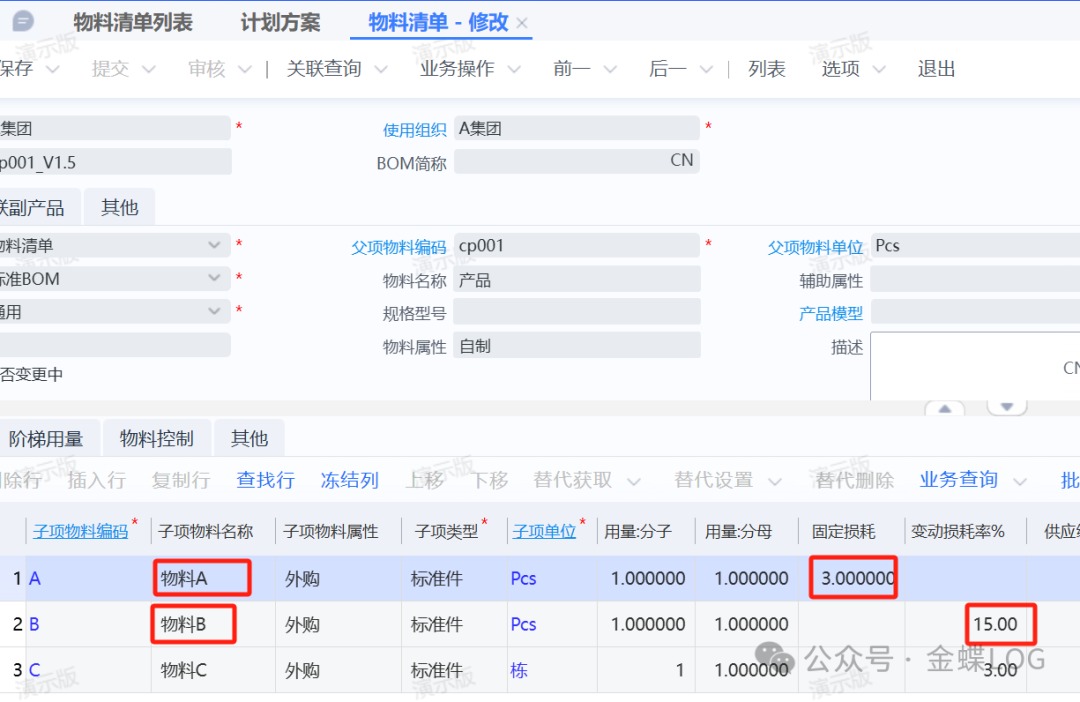Open the 计划方案 tab
The height and width of the screenshot is (702, 1080).
point(280,22)
